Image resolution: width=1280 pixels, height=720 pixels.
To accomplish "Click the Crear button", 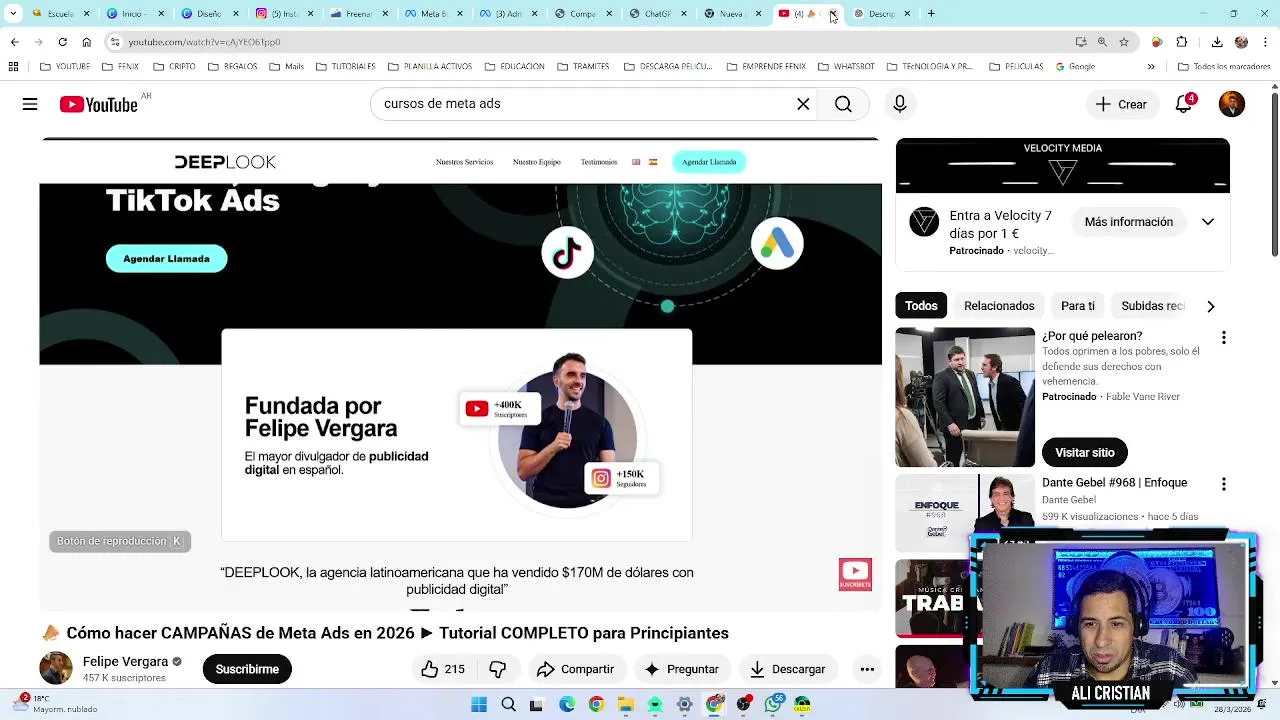I will pos(1121,104).
